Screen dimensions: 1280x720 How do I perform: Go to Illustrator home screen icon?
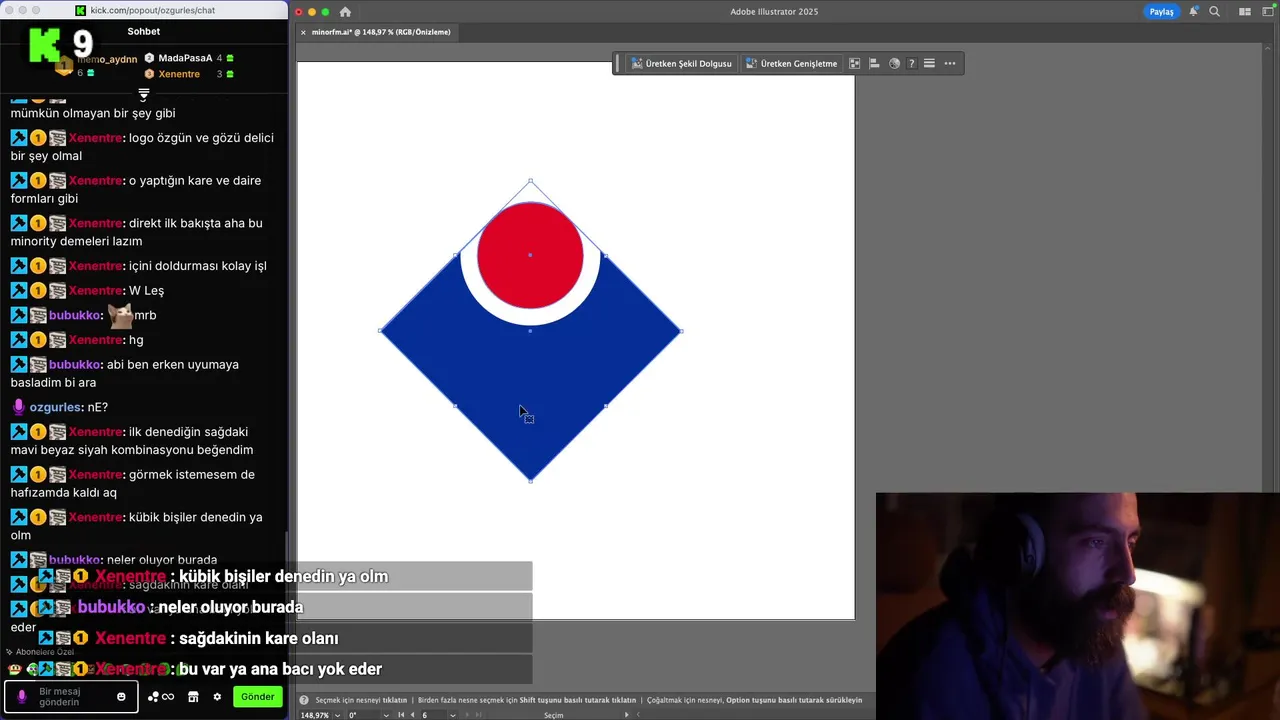(345, 12)
